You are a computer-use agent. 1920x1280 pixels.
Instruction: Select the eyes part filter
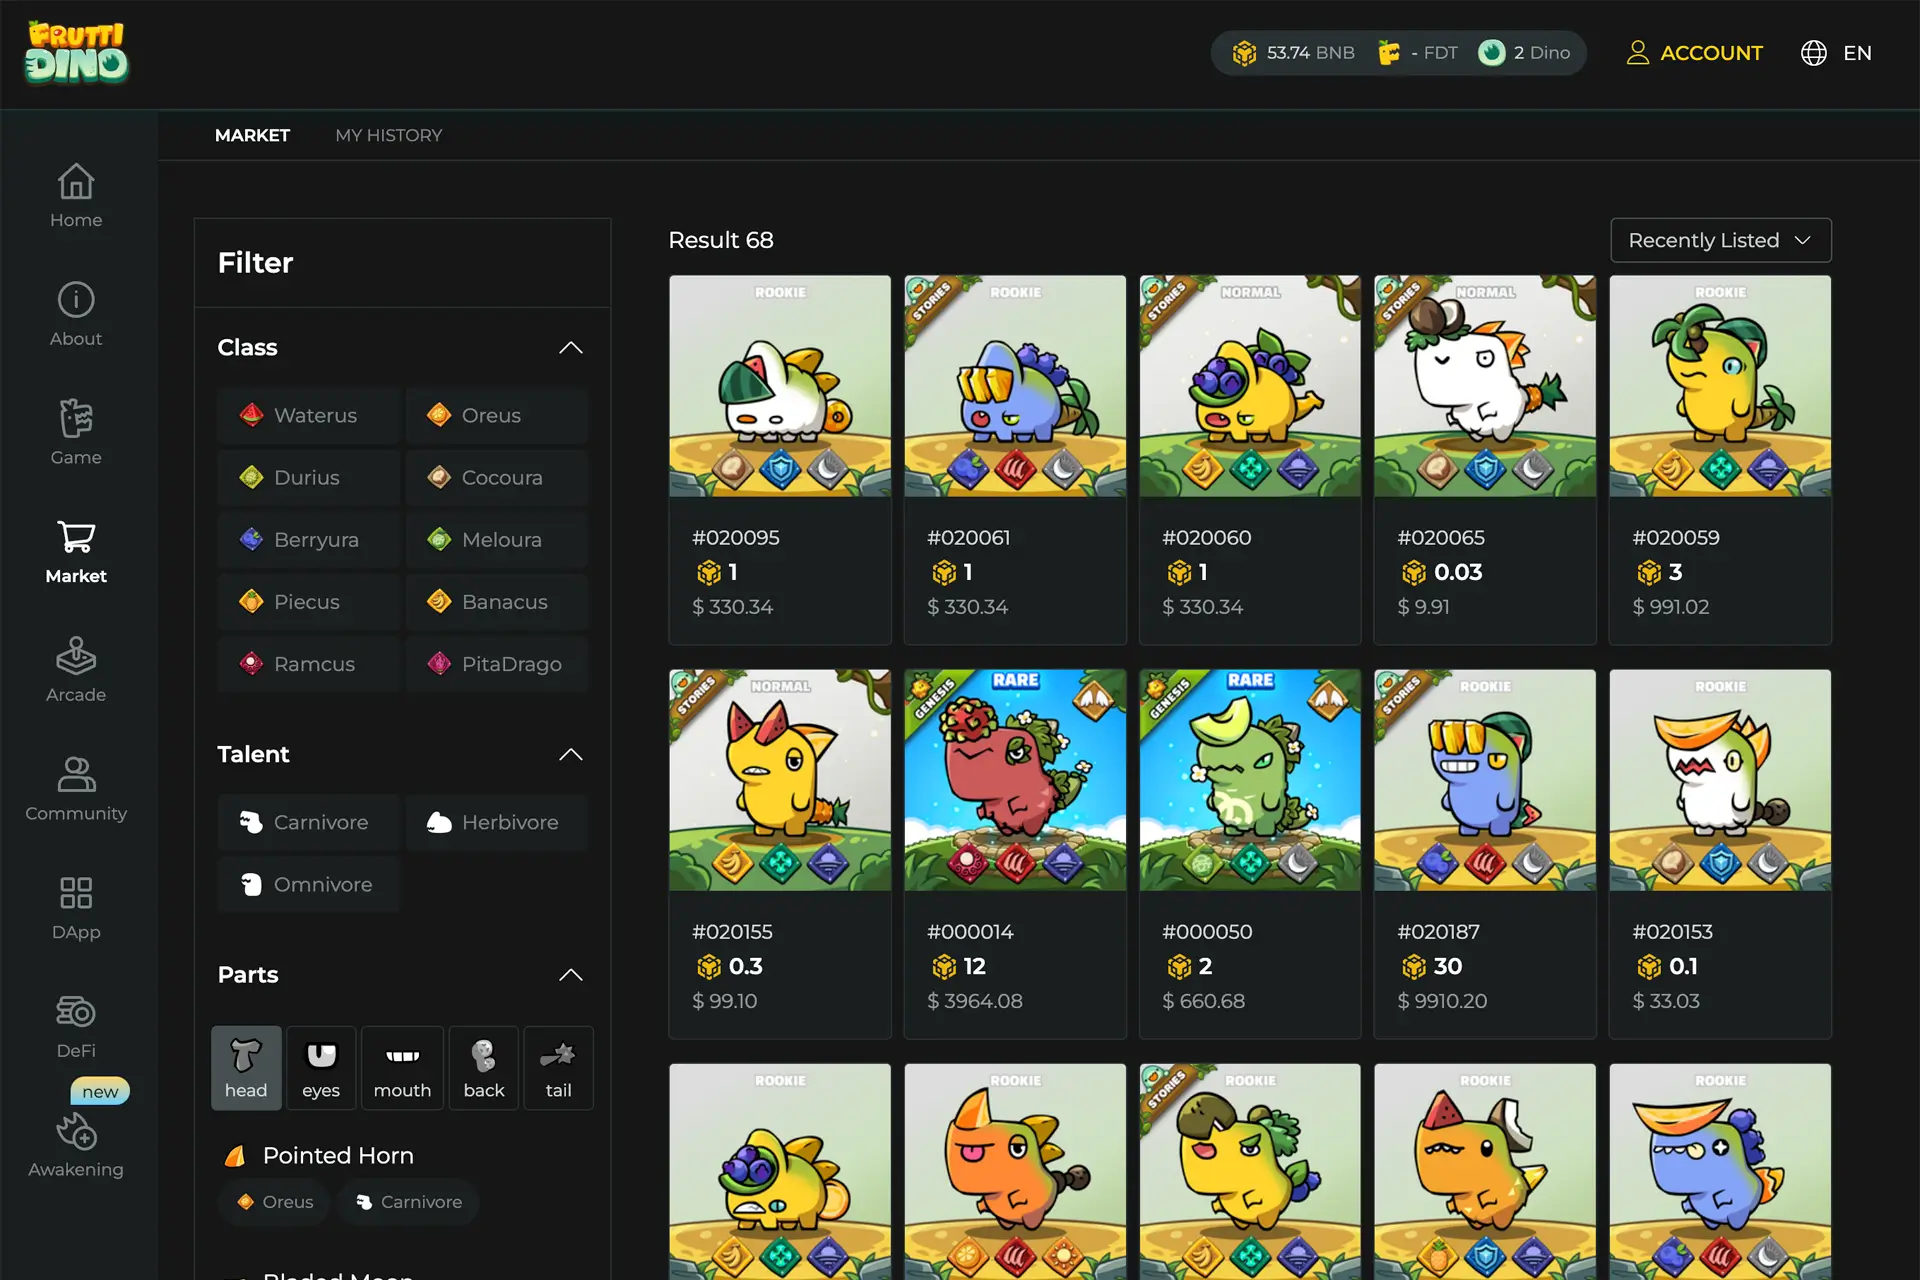coord(321,1068)
